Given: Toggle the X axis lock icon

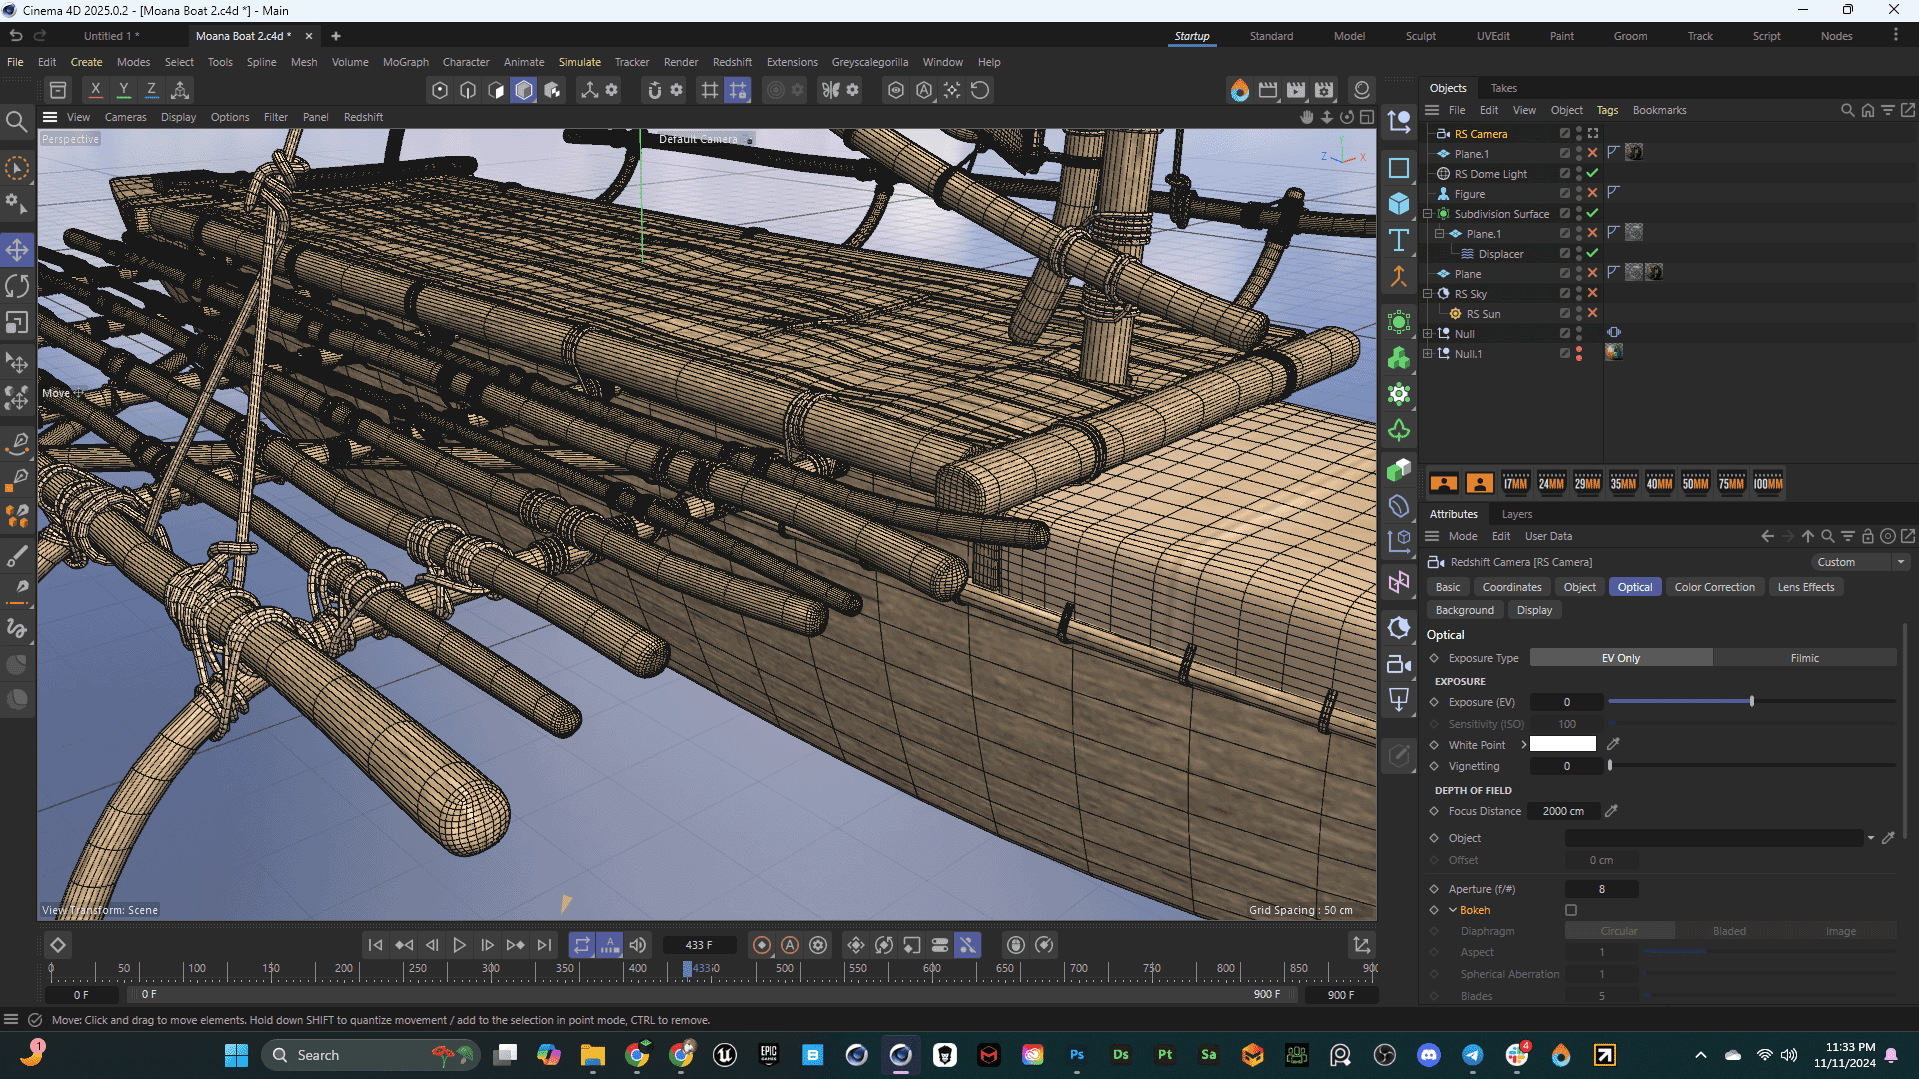Looking at the screenshot, I should 95,90.
